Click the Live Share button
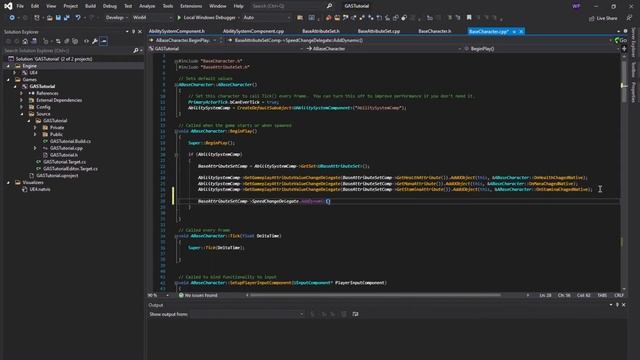The height and width of the screenshot is (360, 640). (x=603, y=18)
